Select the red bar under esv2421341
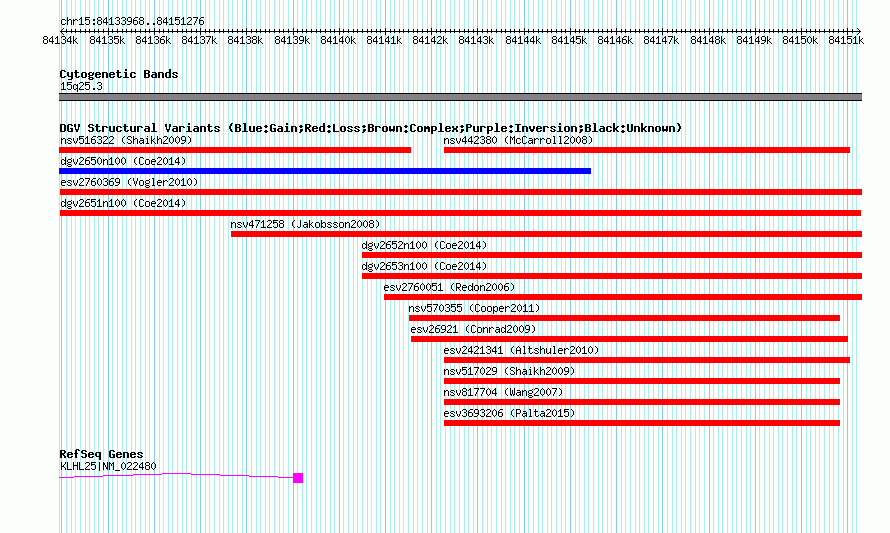 pos(646,360)
